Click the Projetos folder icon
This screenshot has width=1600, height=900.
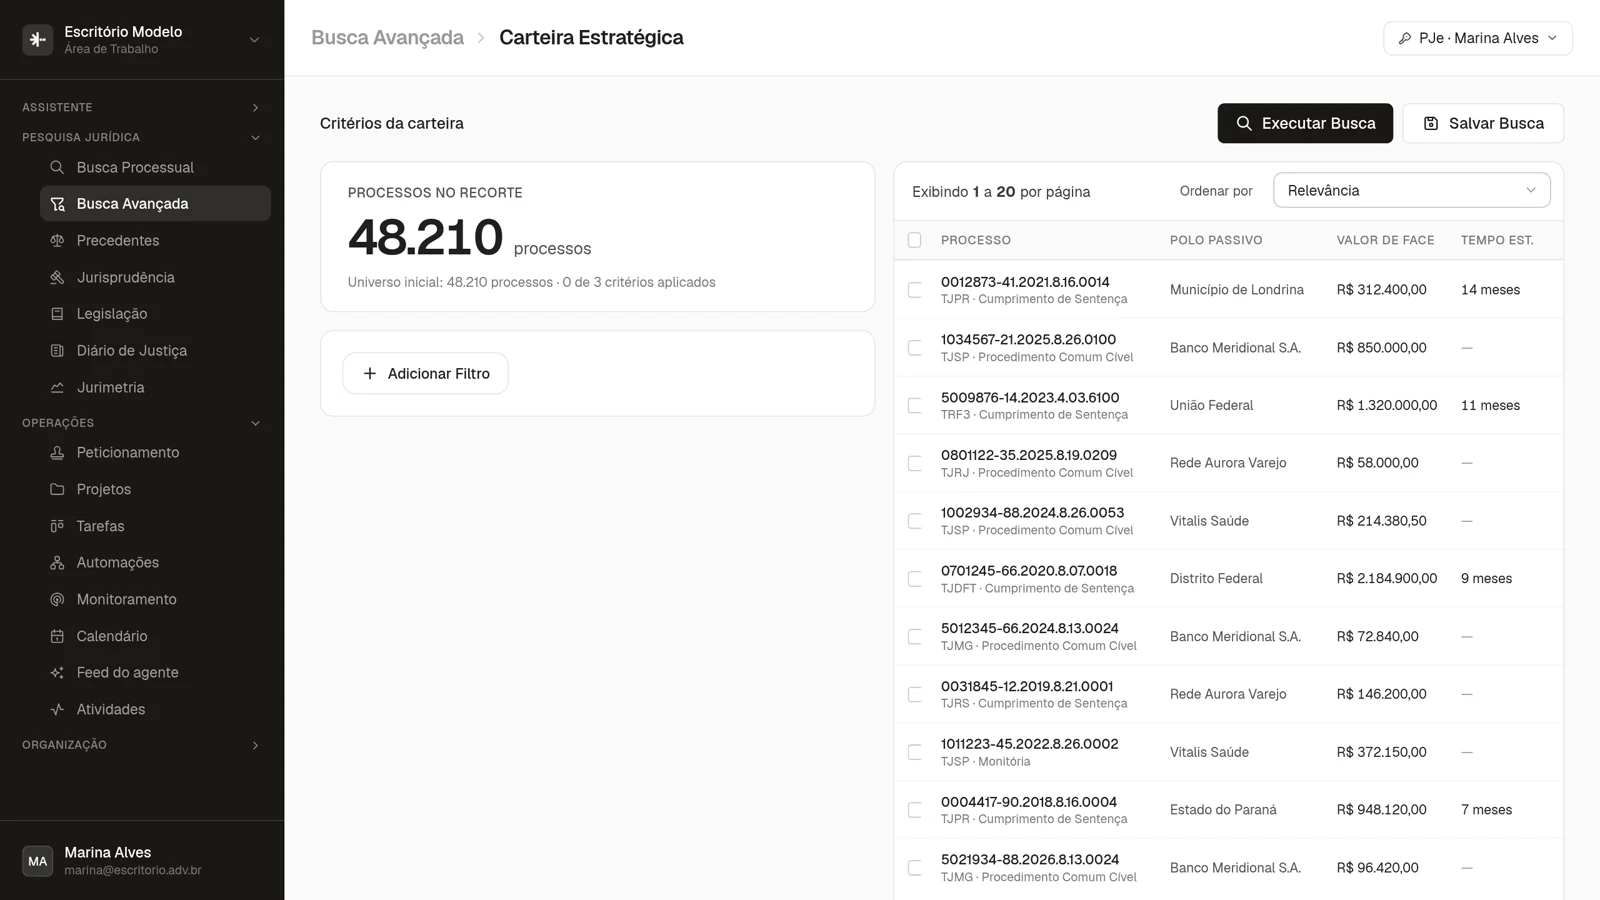(x=57, y=489)
